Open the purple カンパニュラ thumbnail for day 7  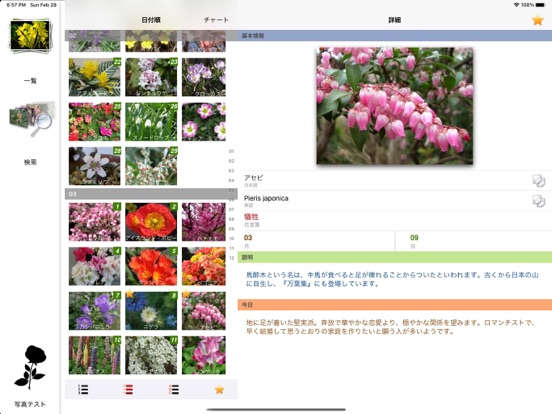(95, 311)
